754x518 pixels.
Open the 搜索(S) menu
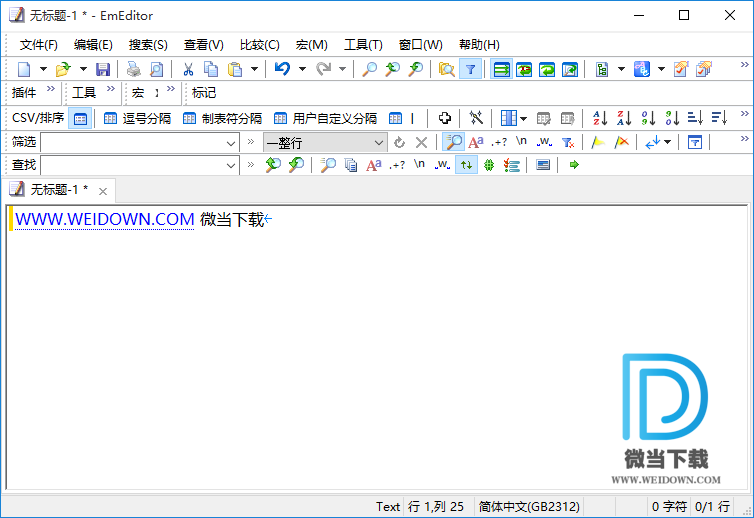point(148,45)
